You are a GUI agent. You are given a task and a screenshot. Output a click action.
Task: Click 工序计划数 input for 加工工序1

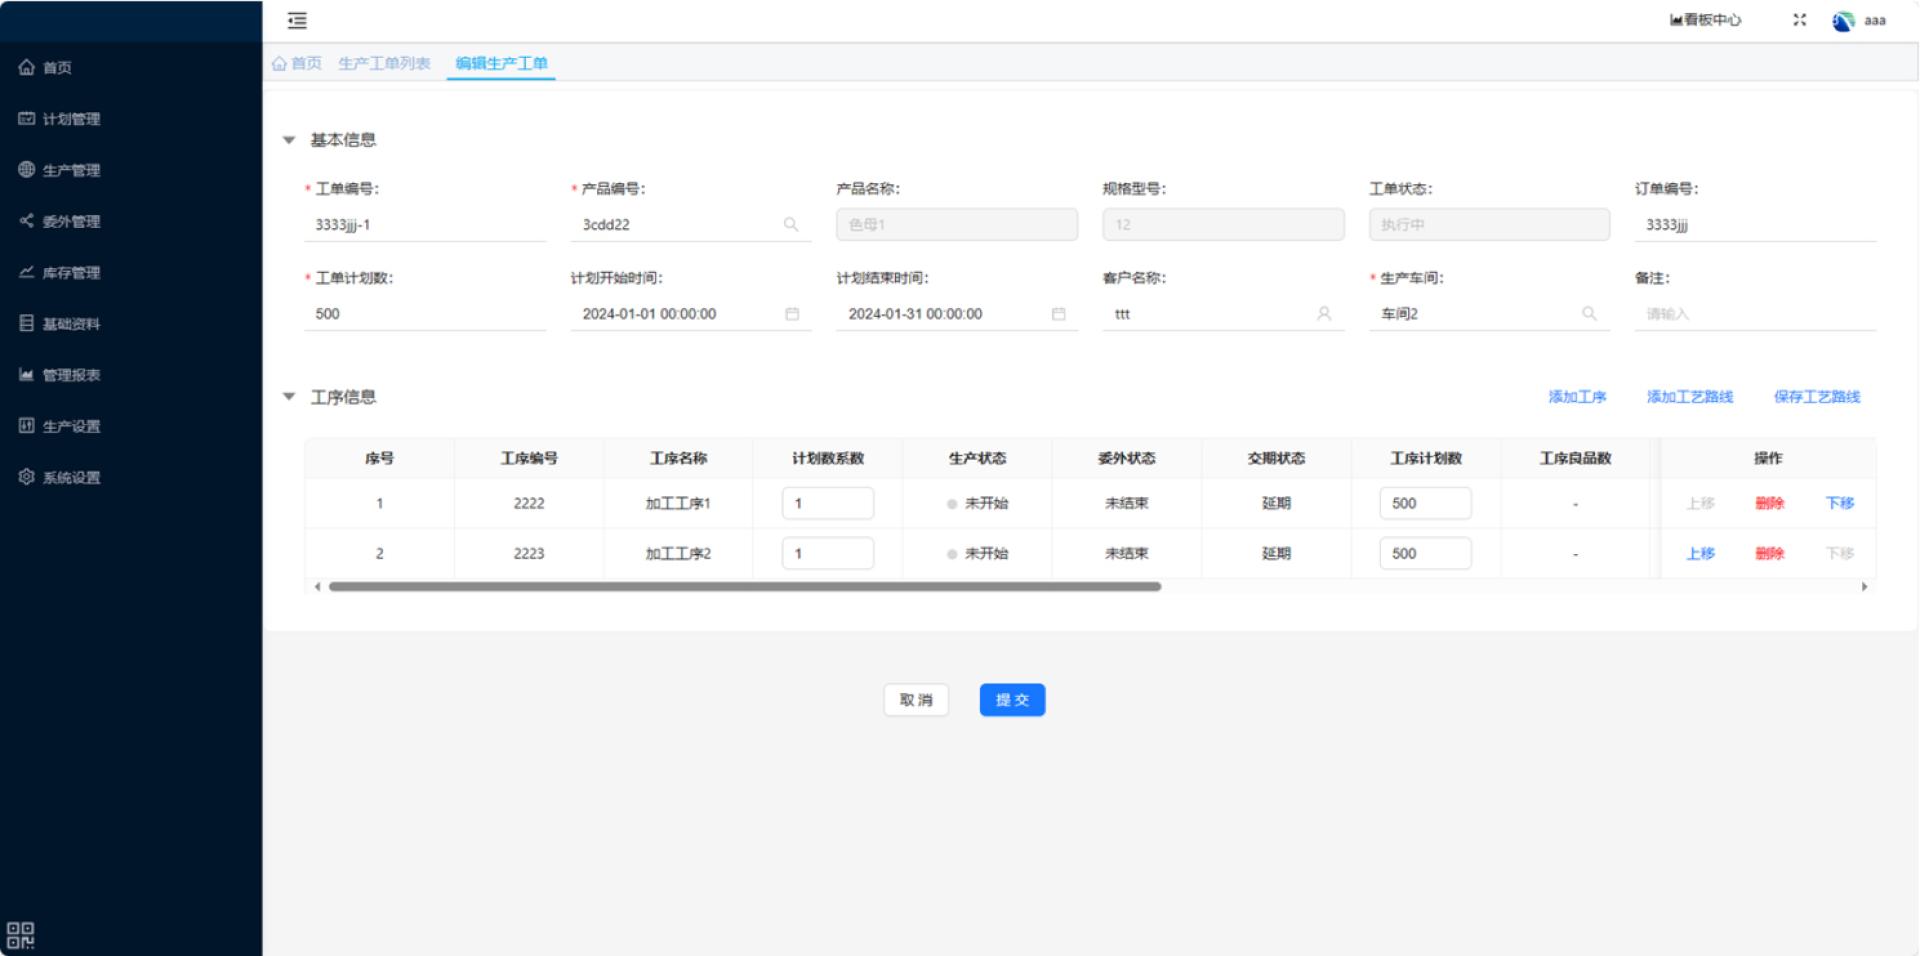pos(1425,503)
